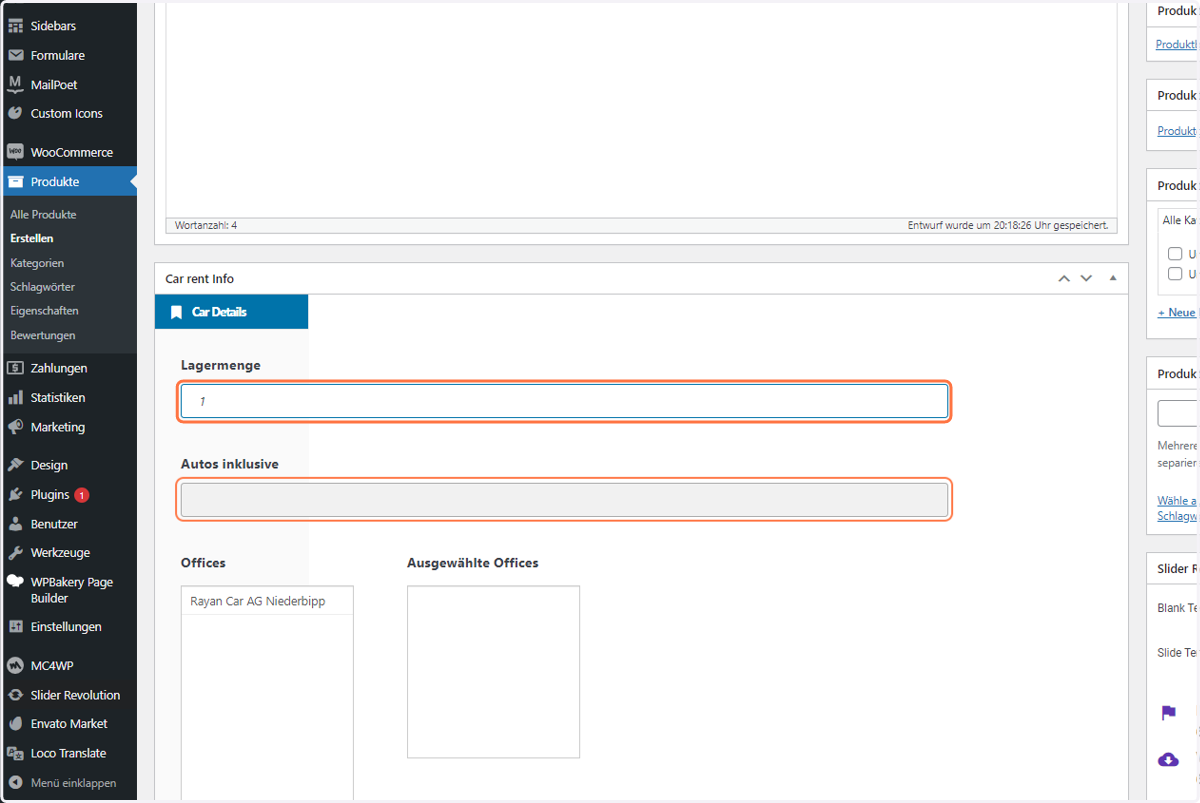Image resolution: width=1200 pixels, height=803 pixels.
Task: Click the Benutzer person icon
Action: click(15, 524)
